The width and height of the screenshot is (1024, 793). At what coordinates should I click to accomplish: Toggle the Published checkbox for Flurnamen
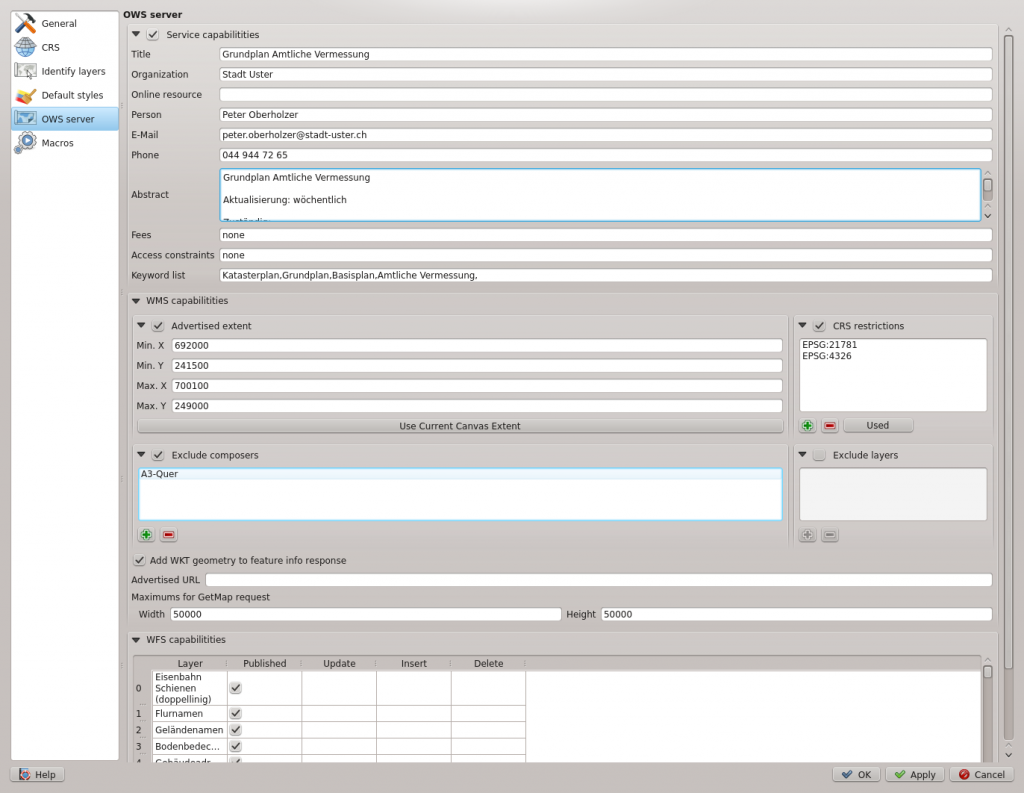pyautogui.click(x=235, y=713)
